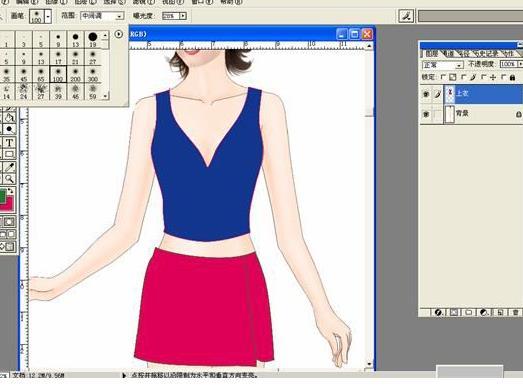Toggle link box beside 背景 layer
The width and height of the screenshot is (523, 386).
click(x=437, y=114)
